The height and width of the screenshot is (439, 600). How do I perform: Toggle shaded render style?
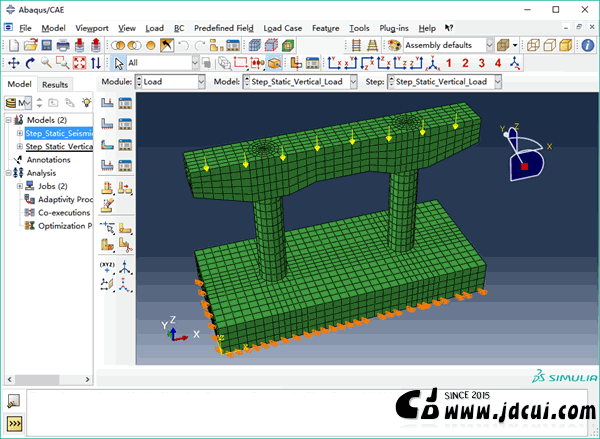click(x=566, y=46)
